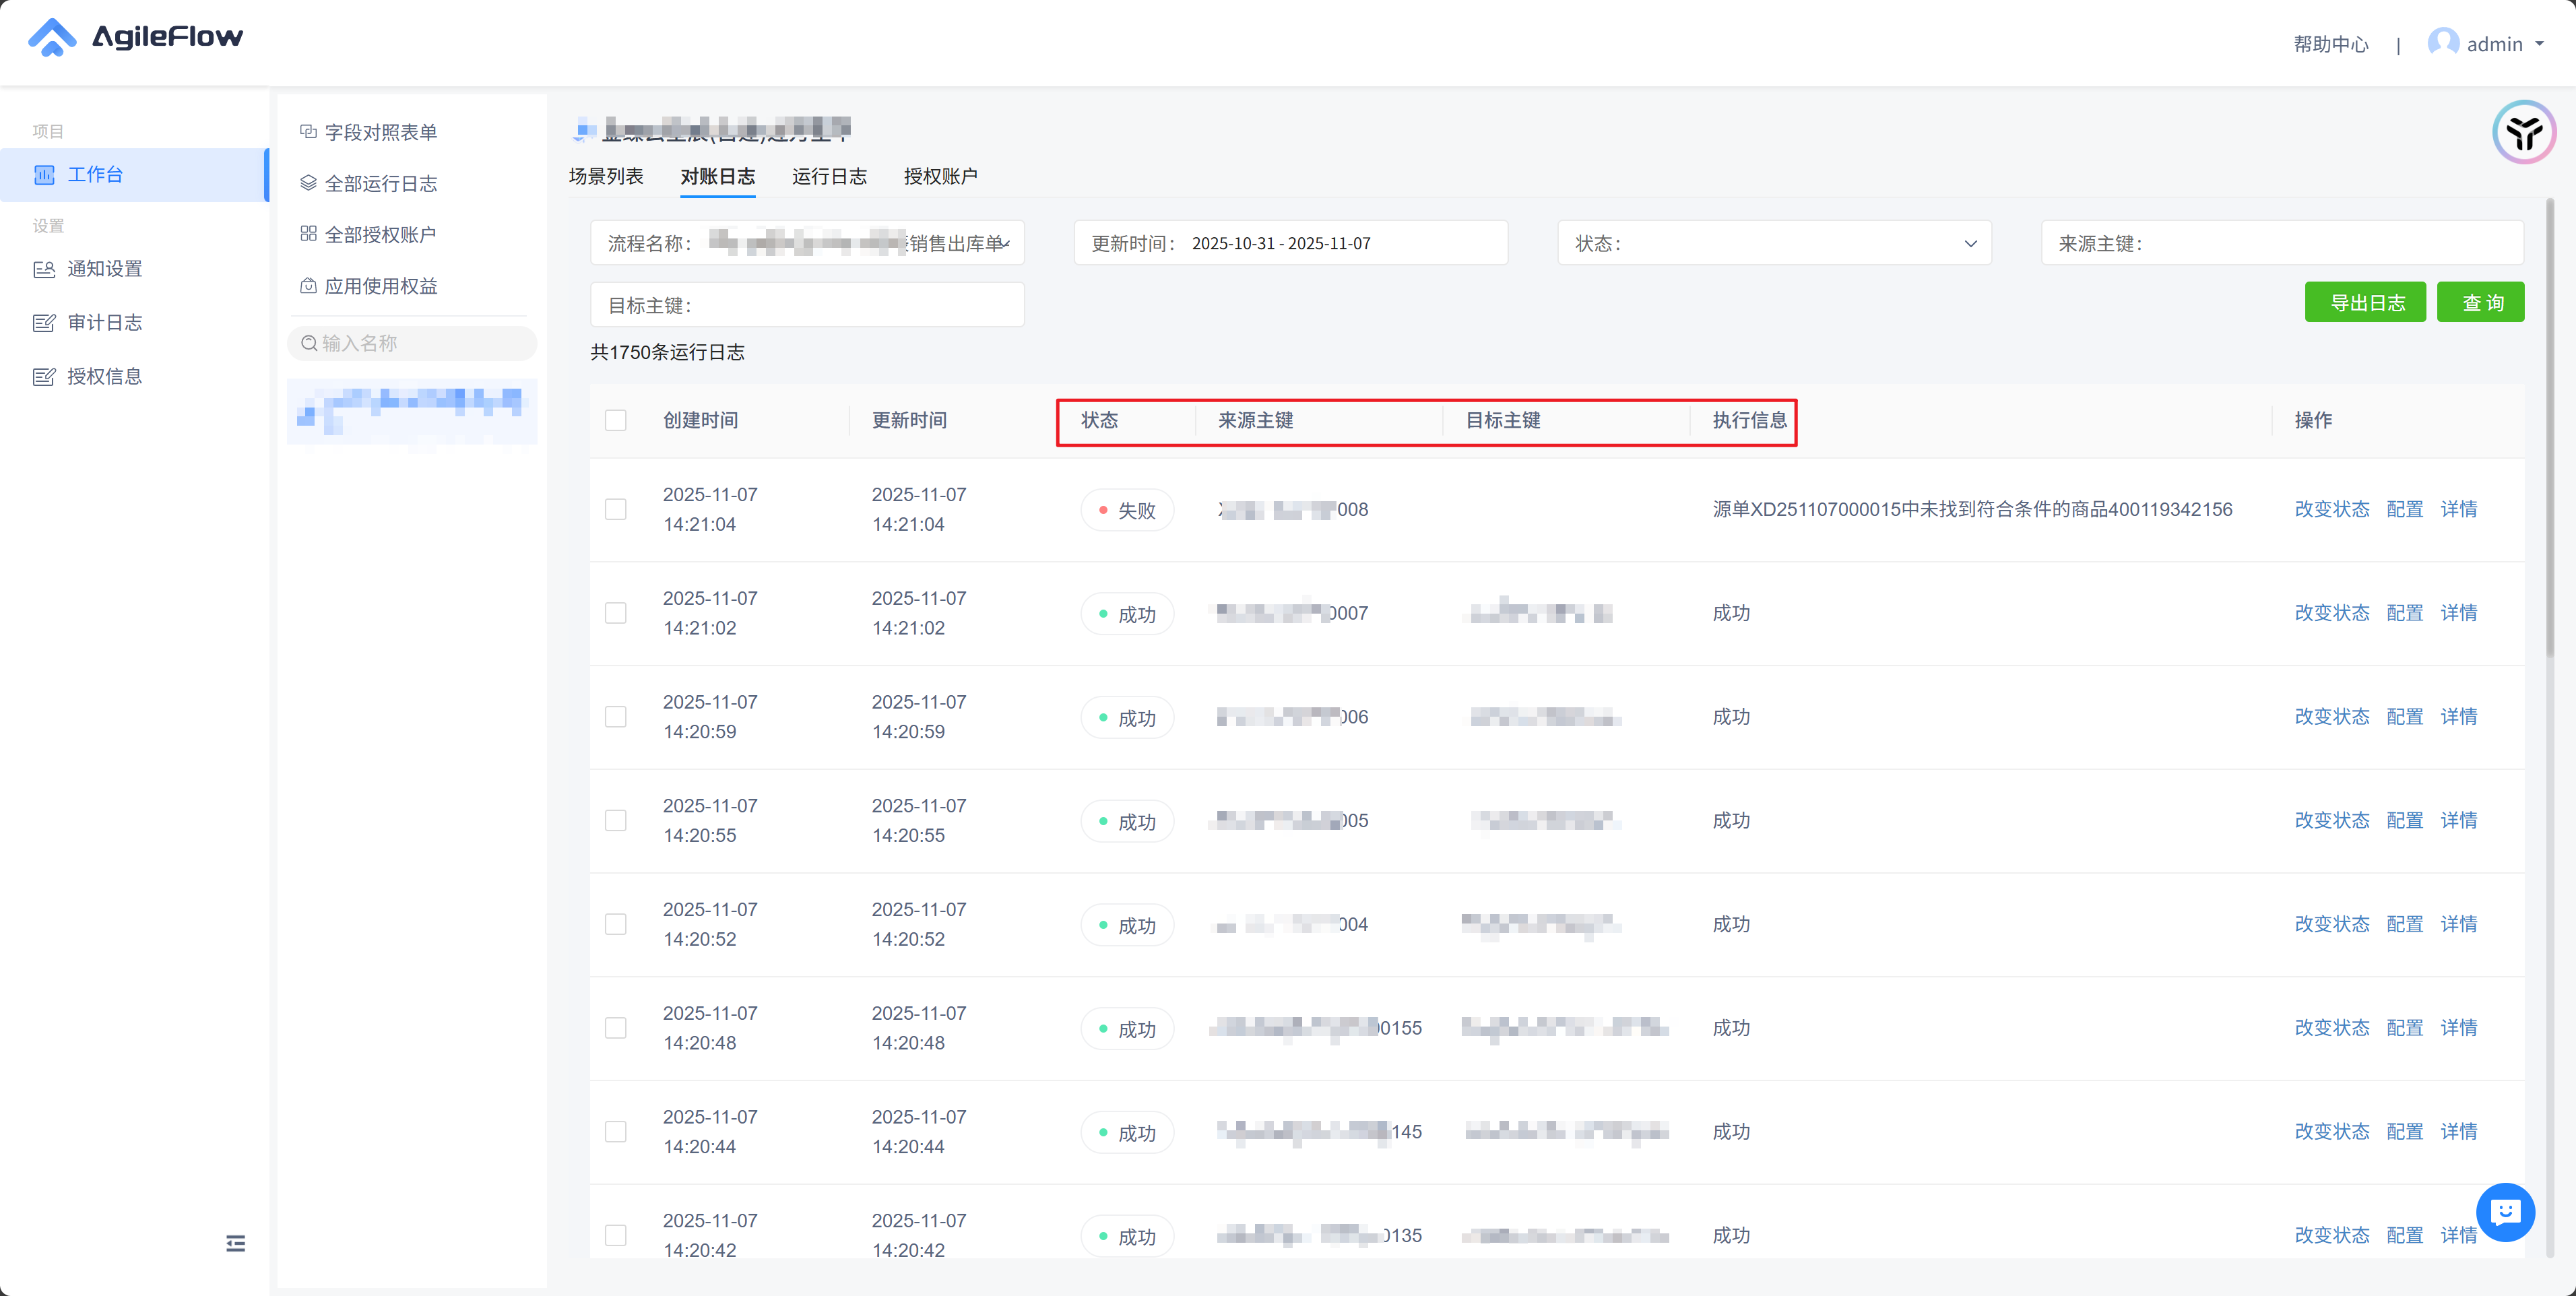Click the 全部运行日志 layers icon
This screenshot has width=2576, height=1296.
point(308,183)
